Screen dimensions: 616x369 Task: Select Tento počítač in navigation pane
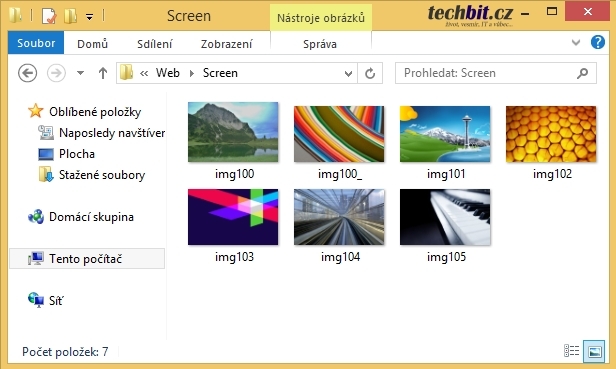coord(87,259)
